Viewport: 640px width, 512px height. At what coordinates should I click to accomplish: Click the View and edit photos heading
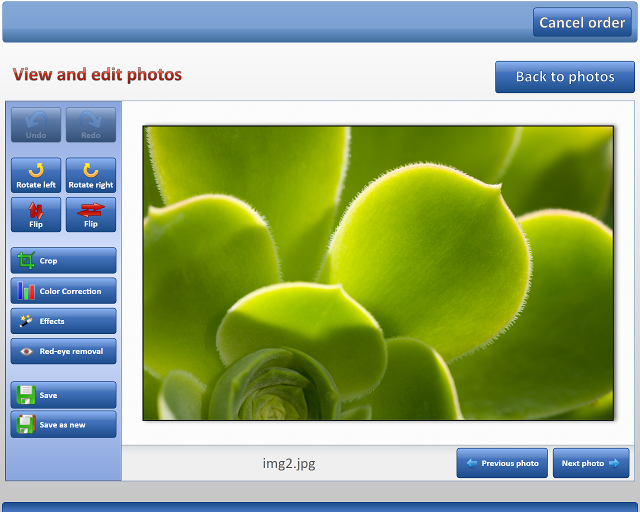click(97, 75)
